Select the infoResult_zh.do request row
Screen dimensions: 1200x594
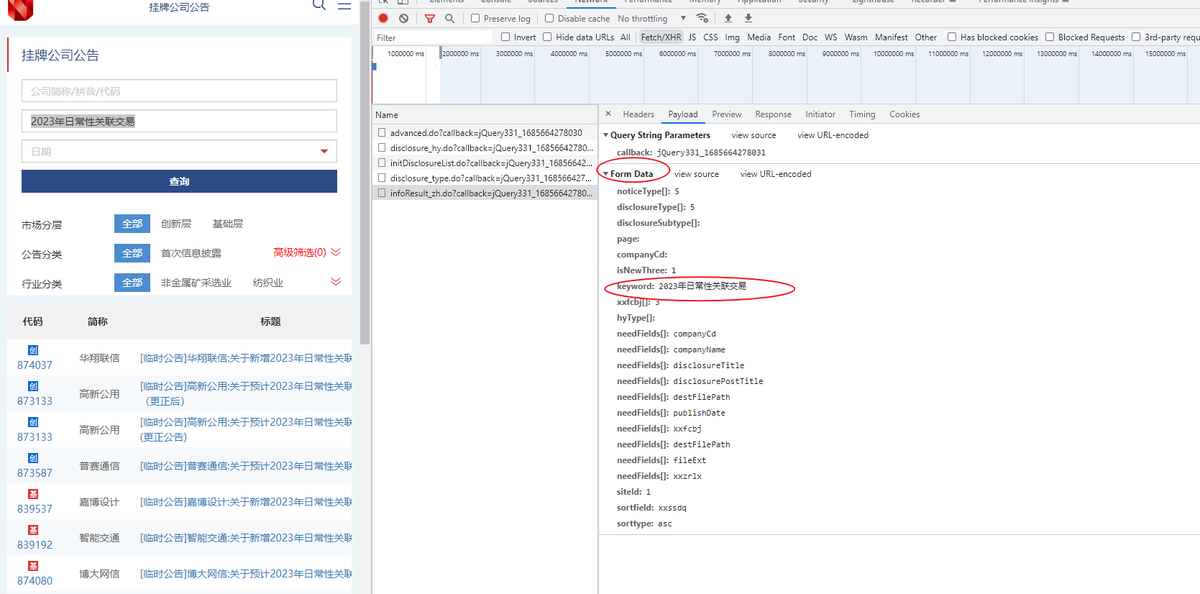click(x=485, y=193)
